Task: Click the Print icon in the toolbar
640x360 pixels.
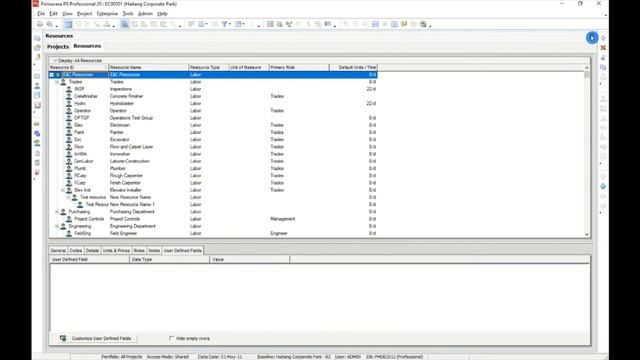Action: [40, 24]
